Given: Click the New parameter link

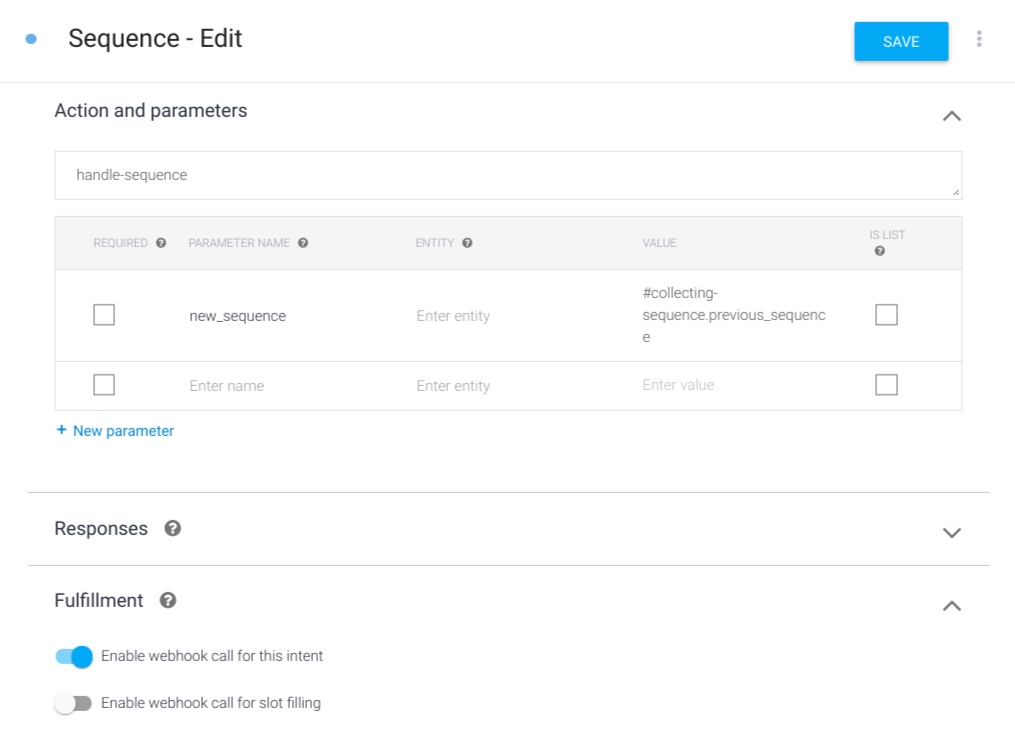Looking at the screenshot, I should (x=115, y=431).
